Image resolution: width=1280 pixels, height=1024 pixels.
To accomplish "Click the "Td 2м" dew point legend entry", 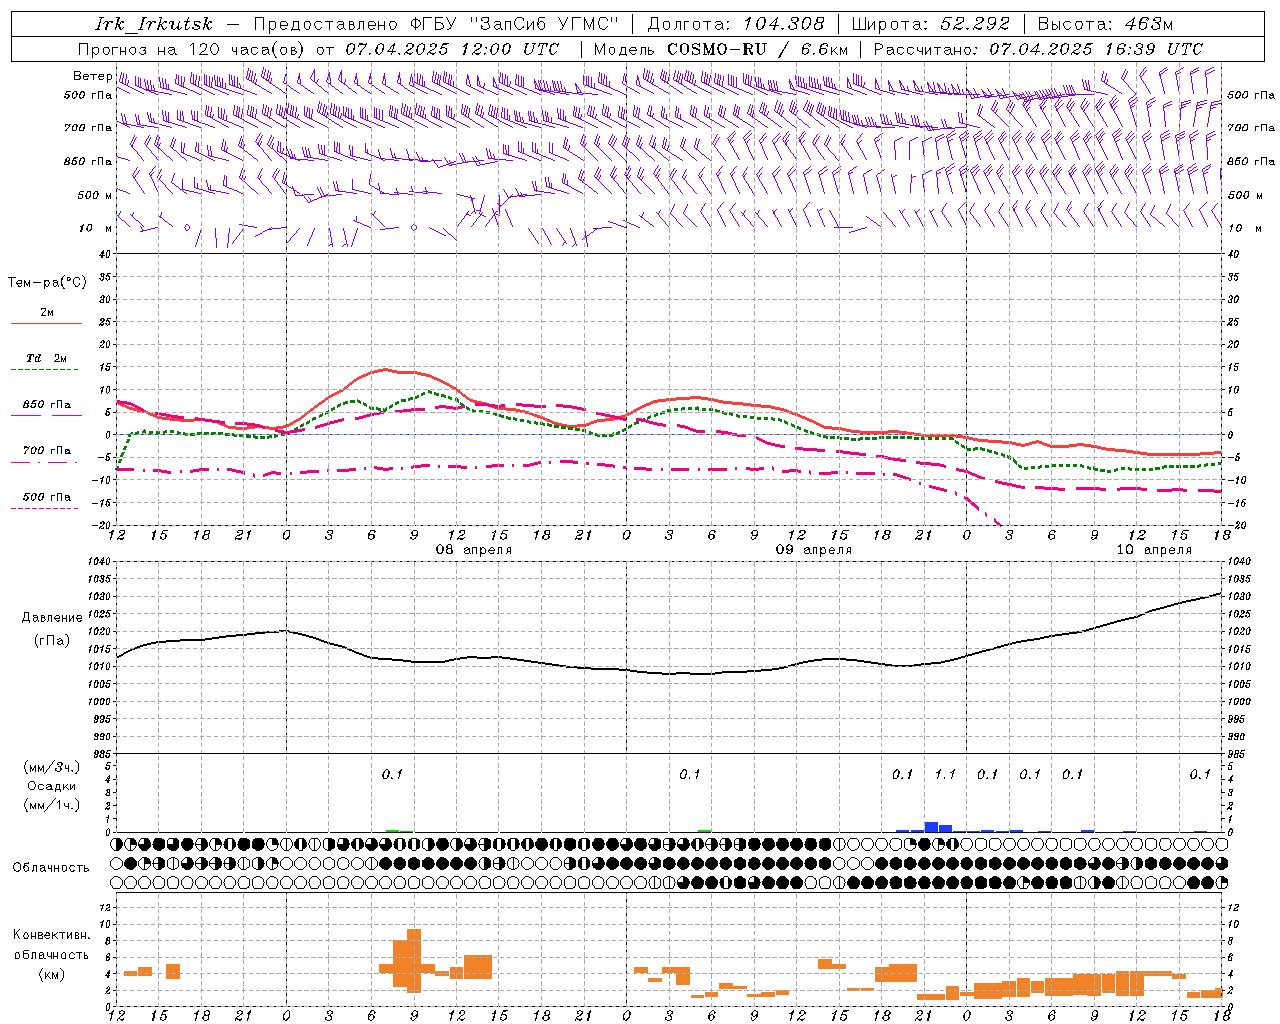I will pos(46,358).
